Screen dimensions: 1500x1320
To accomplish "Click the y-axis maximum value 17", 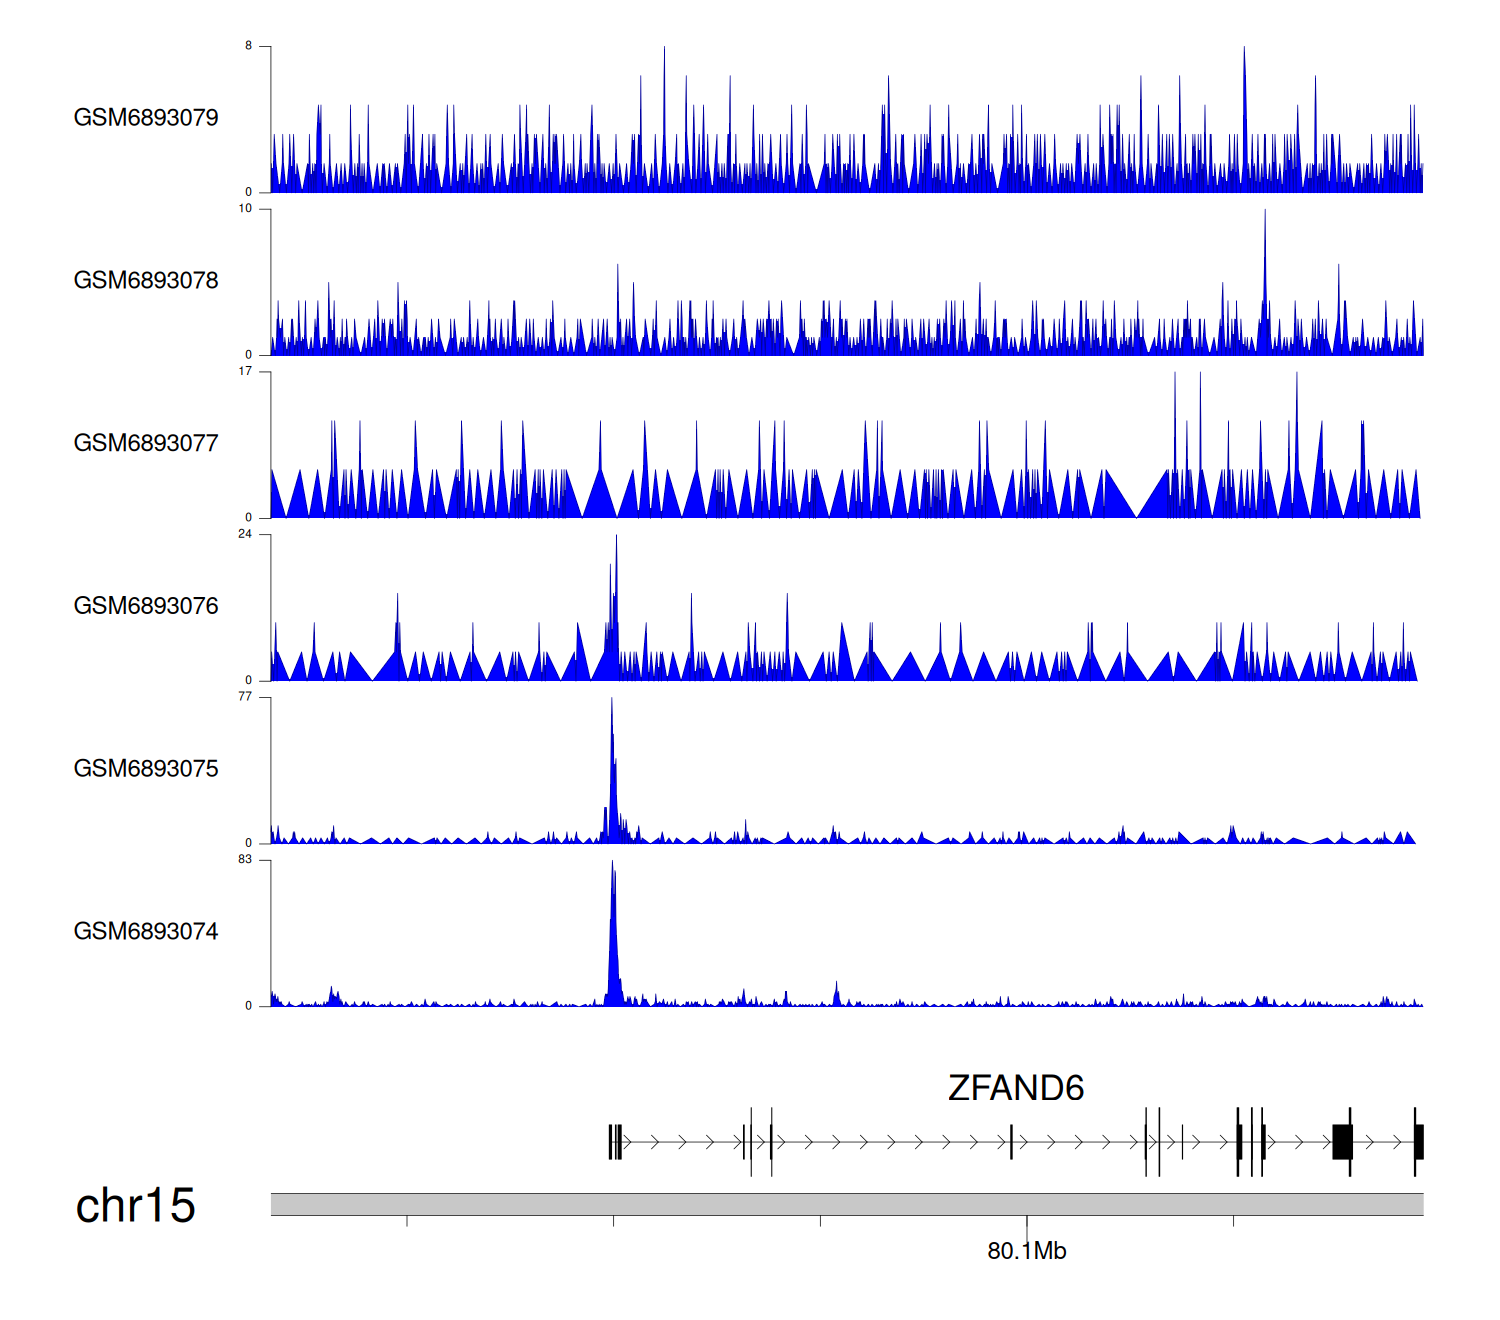I will 245,371.
